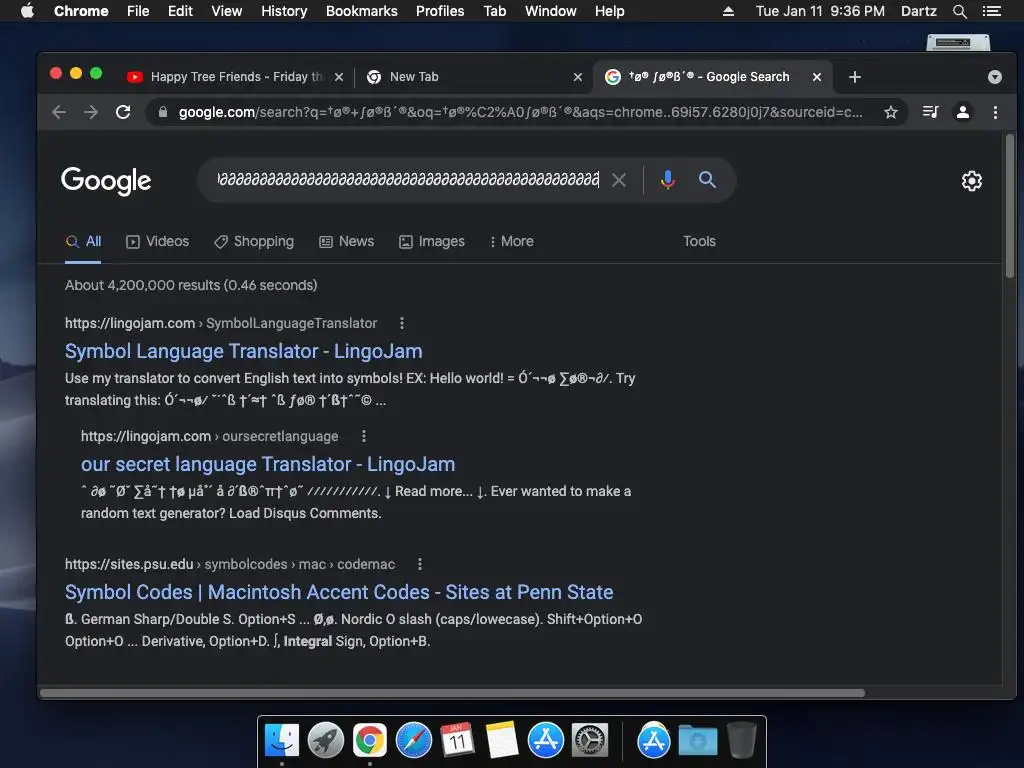1024x768 pixels.
Task: Open Google quick settings gear
Action: (x=972, y=181)
